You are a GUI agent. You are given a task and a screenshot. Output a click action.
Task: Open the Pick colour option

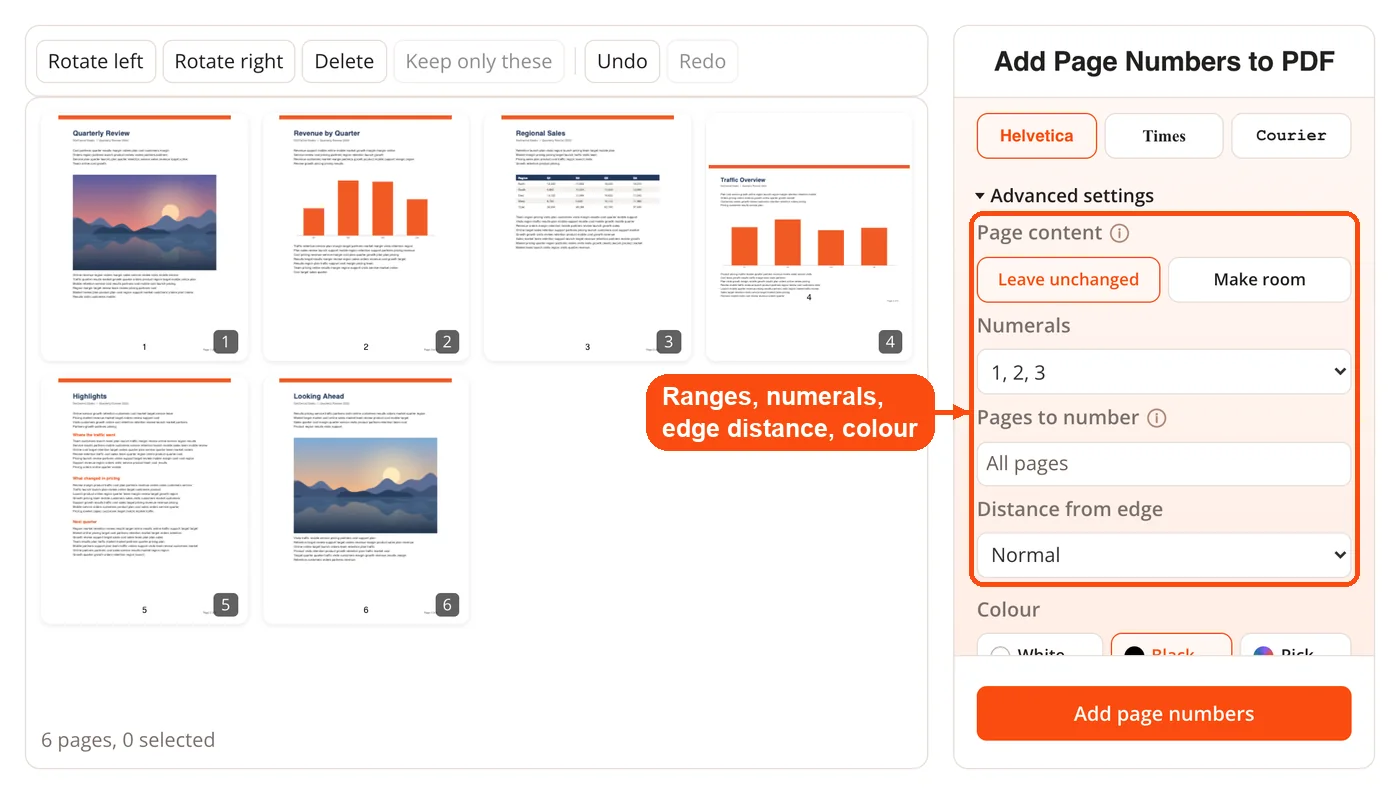tap(1295, 645)
